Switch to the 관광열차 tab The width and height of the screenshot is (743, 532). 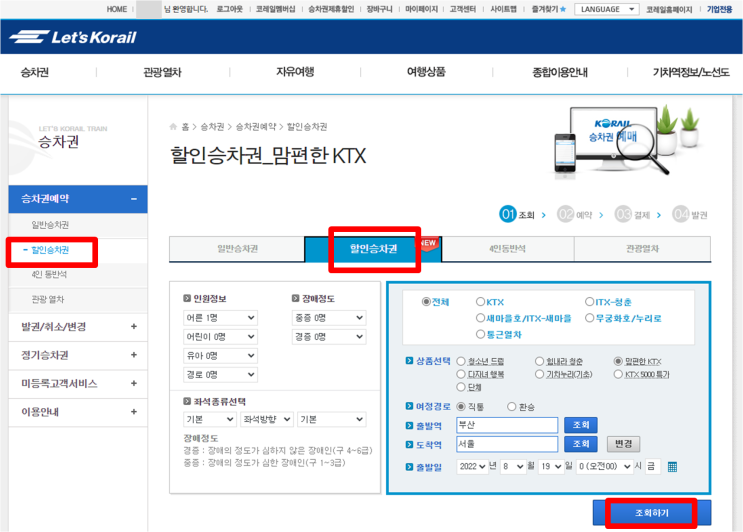click(643, 249)
